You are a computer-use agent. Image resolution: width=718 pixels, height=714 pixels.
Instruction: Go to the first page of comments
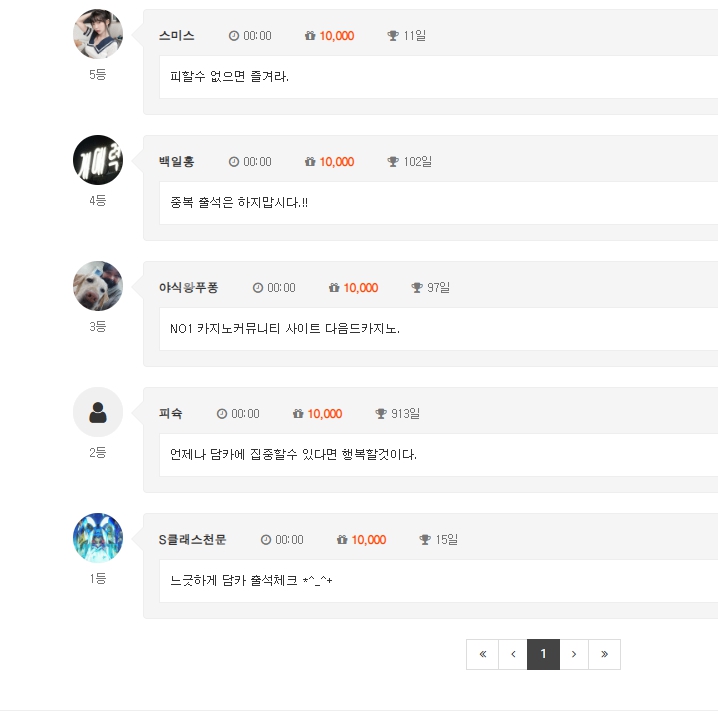click(x=482, y=654)
